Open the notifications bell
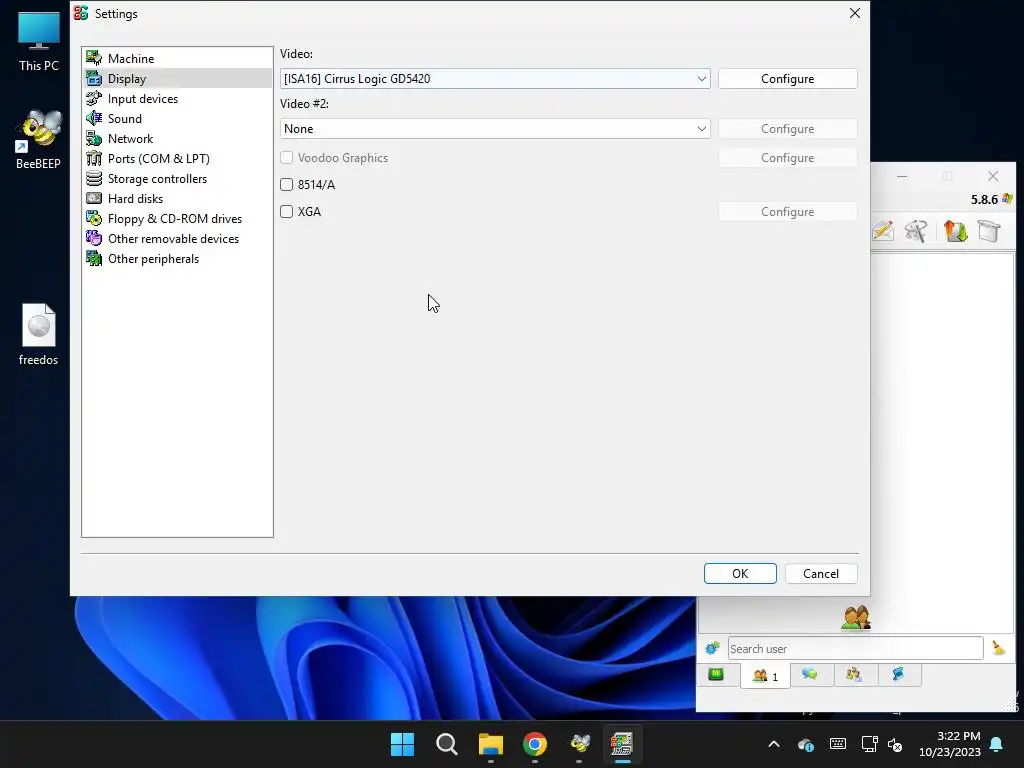 [997, 744]
